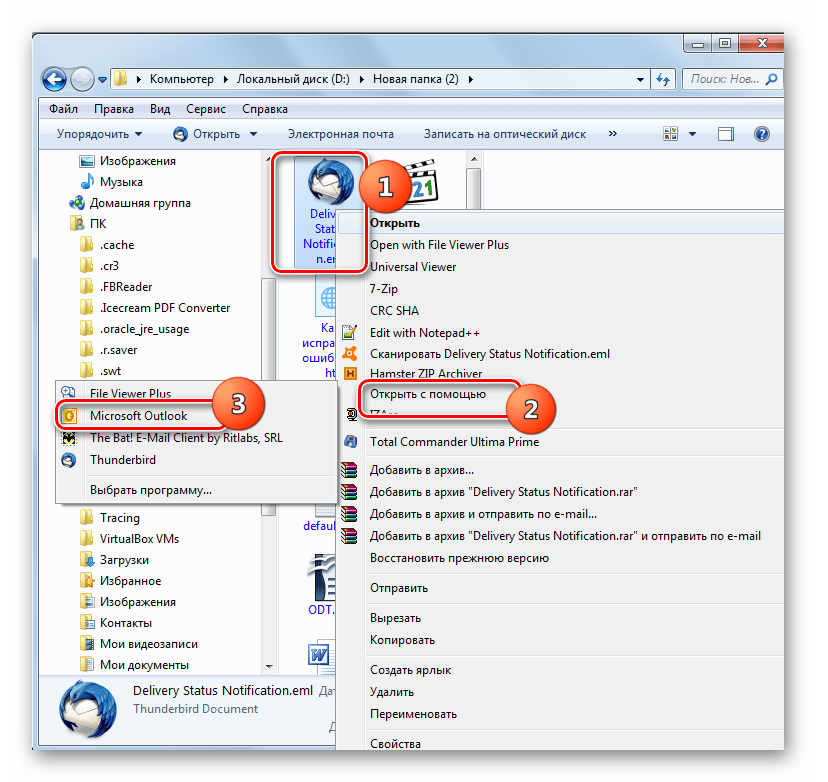Open the view options dropdown arrow
828x782 pixels.
692,134
